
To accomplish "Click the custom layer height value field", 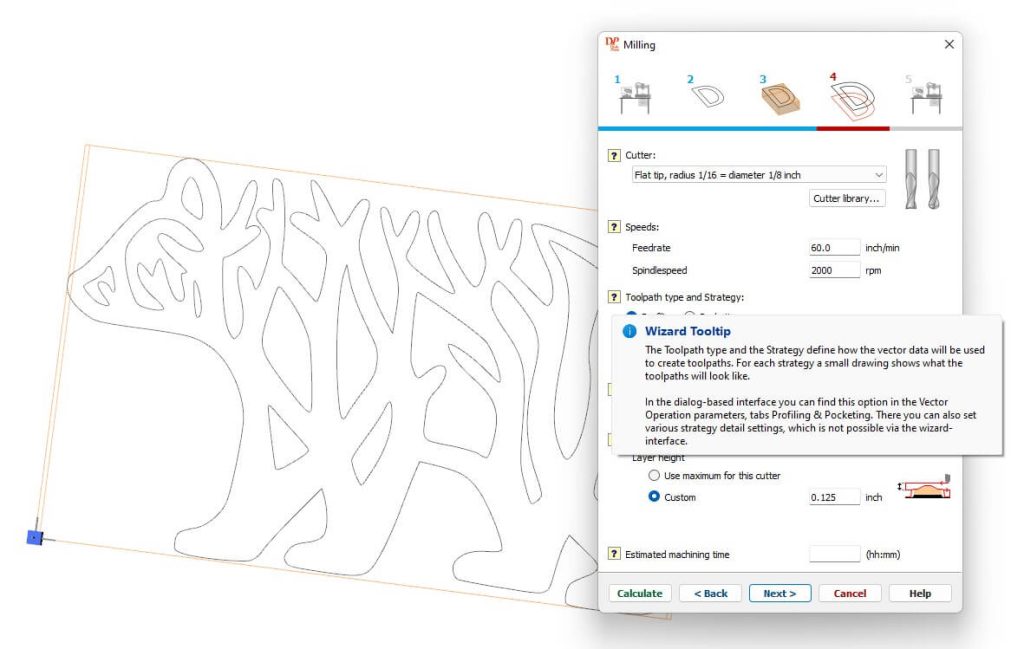I will click(834, 497).
